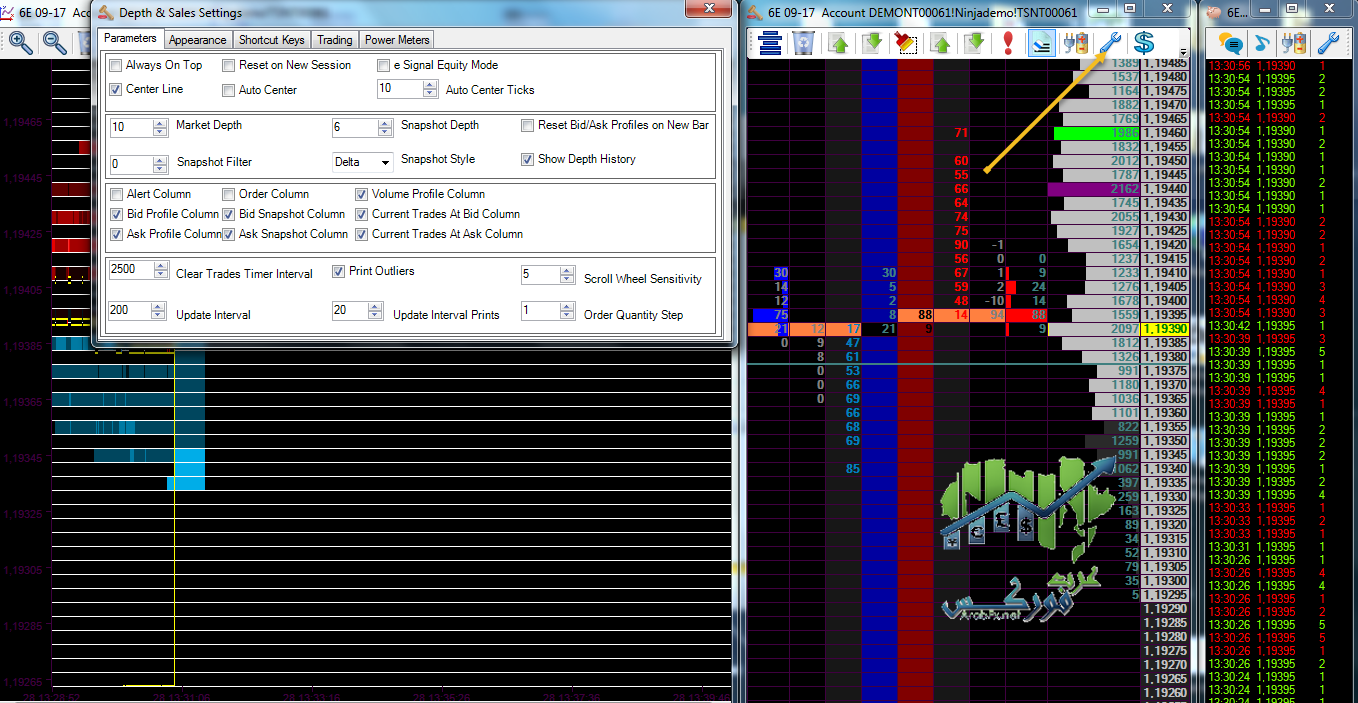Enable e Signal Equity Mode
The image size is (1358, 703).
pos(384,66)
